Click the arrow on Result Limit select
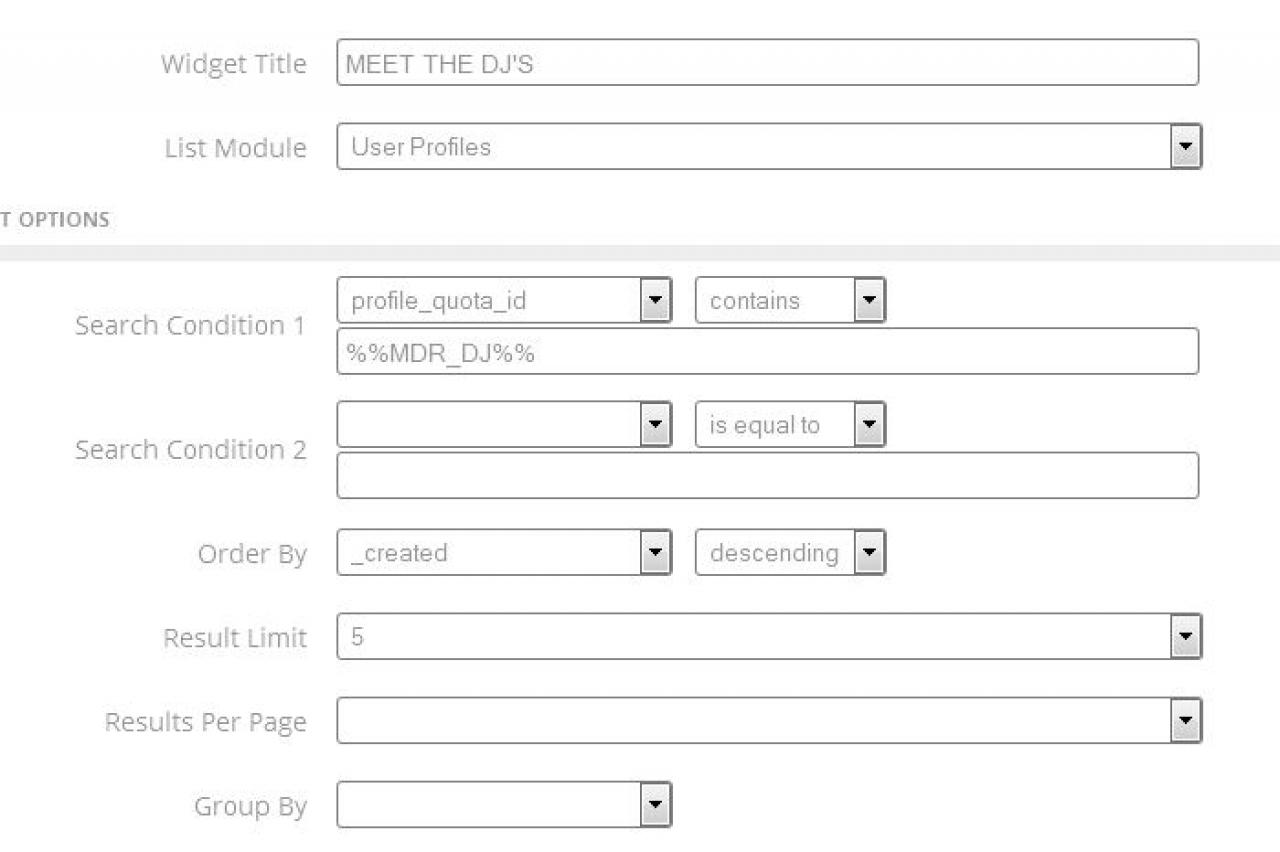 [x=1185, y=637]
